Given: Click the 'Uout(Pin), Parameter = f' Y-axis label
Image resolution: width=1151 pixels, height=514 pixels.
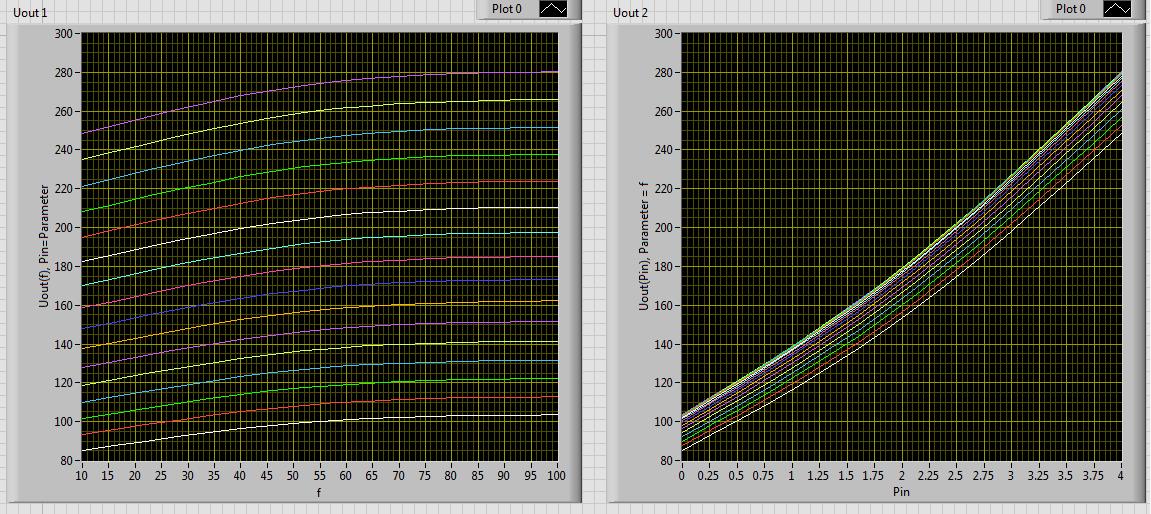Looking at the screenshot, I should click(x=645, y=247).
